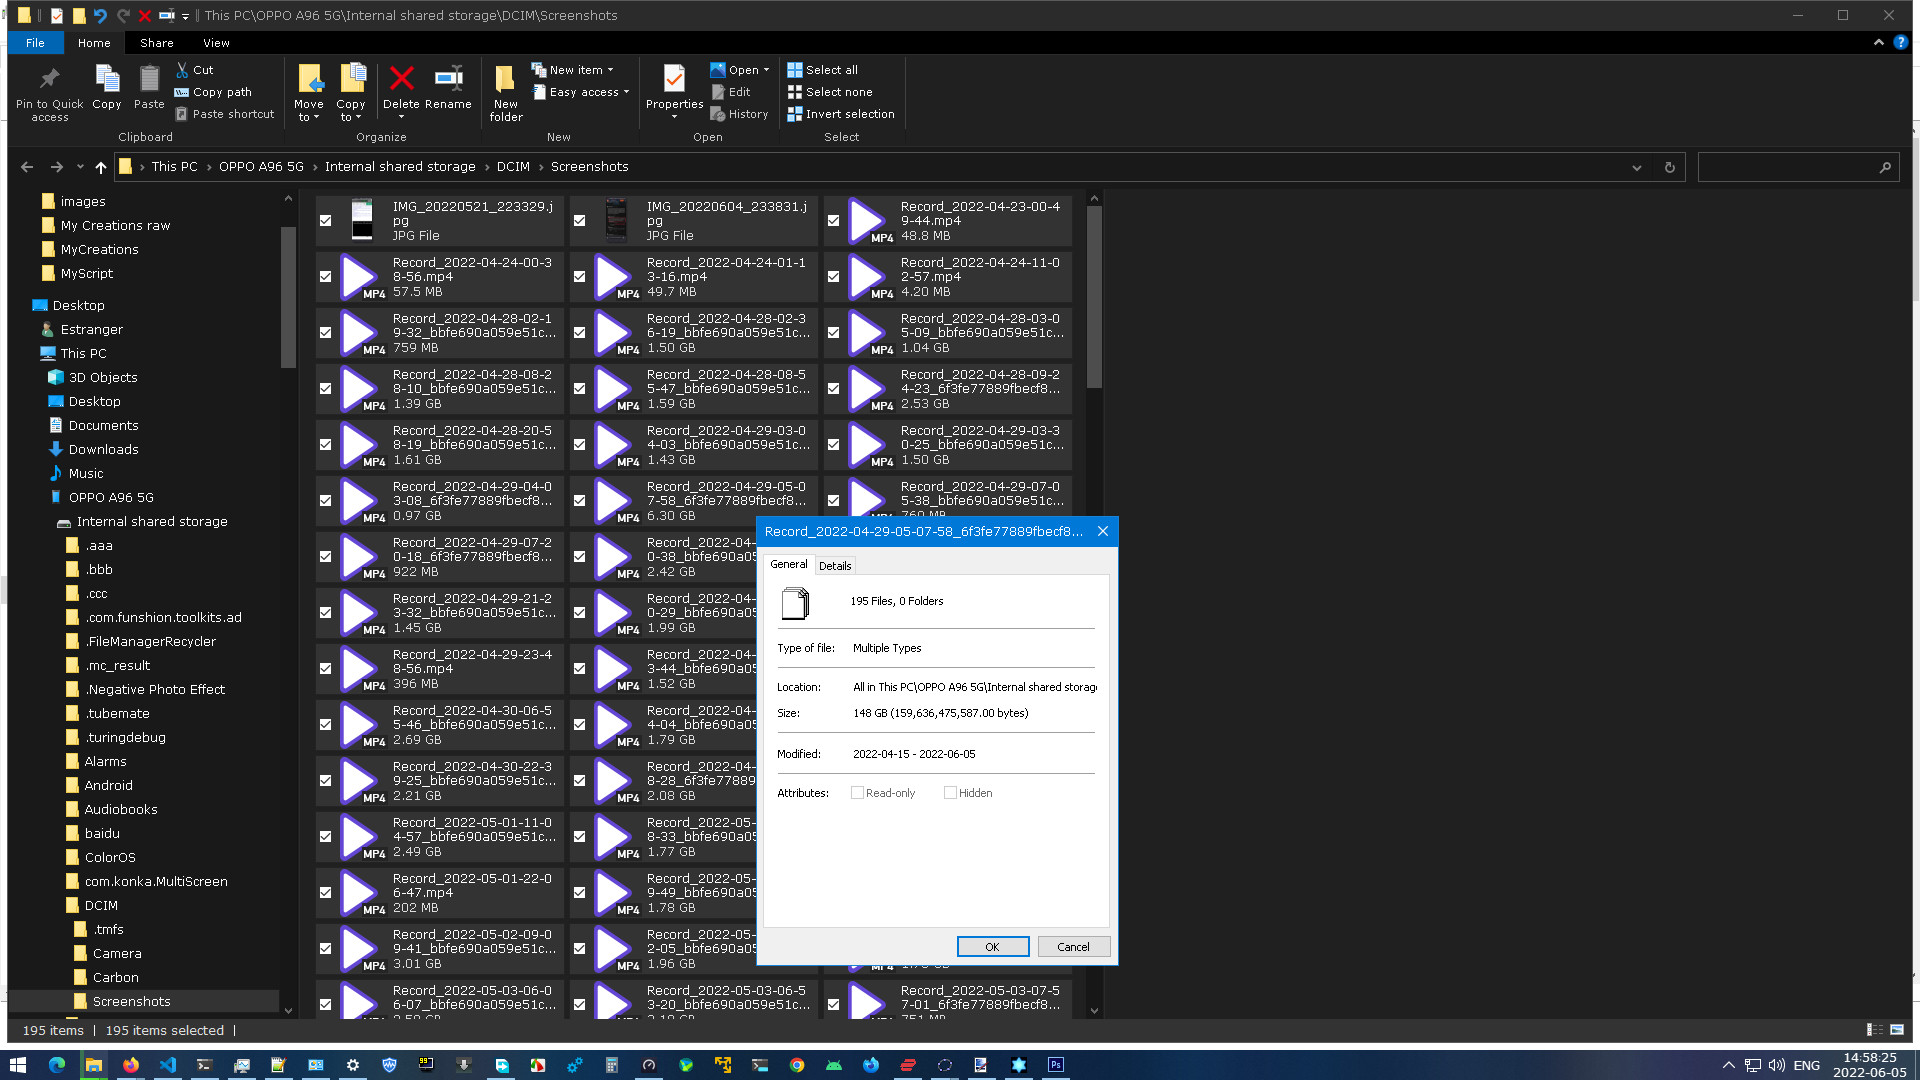Viewport: 1920px width, 1080px height.
Task: Open Photoshop from the taskbar
Action: tap(1056, 1065)
